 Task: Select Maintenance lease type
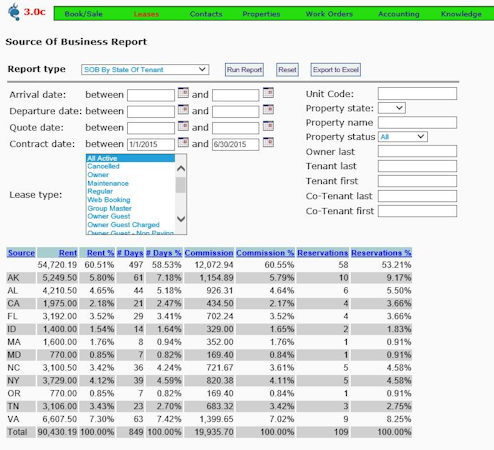[130, 183]
